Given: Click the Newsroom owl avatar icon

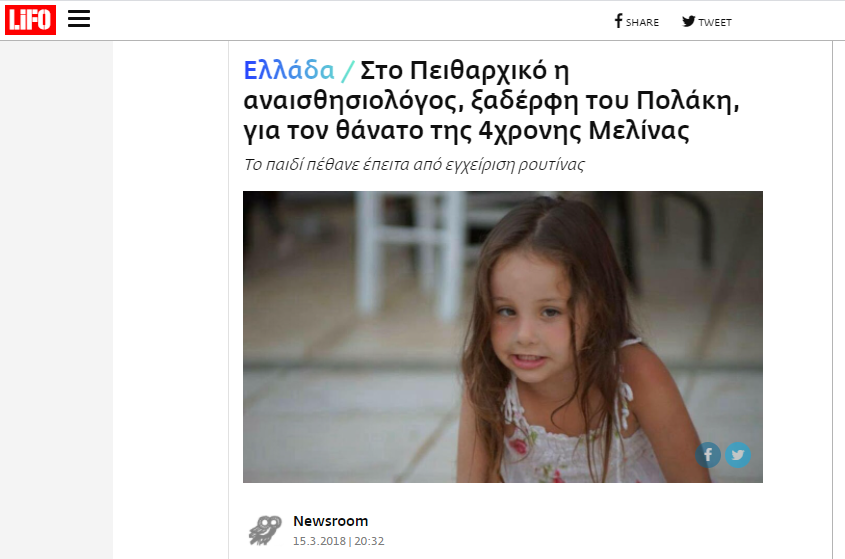Looking at the screenshot, I should pyautogui.click(x=265, y=530).
